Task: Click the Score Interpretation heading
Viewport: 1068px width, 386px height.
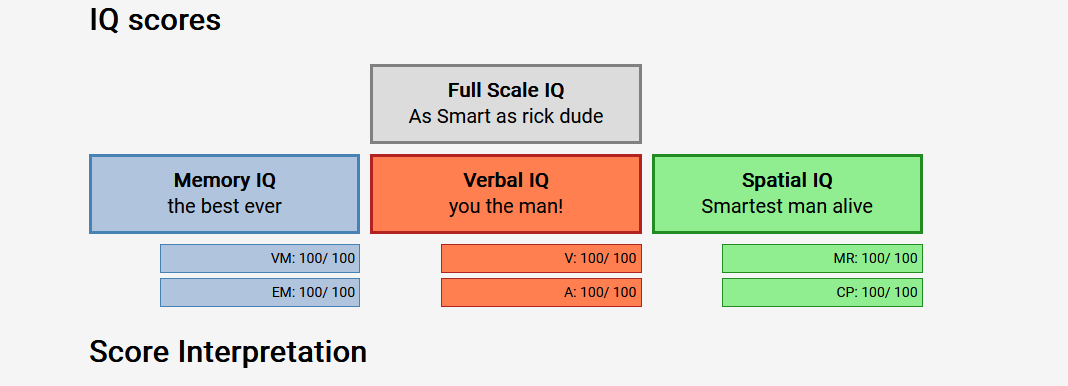Action: (228, 352)
